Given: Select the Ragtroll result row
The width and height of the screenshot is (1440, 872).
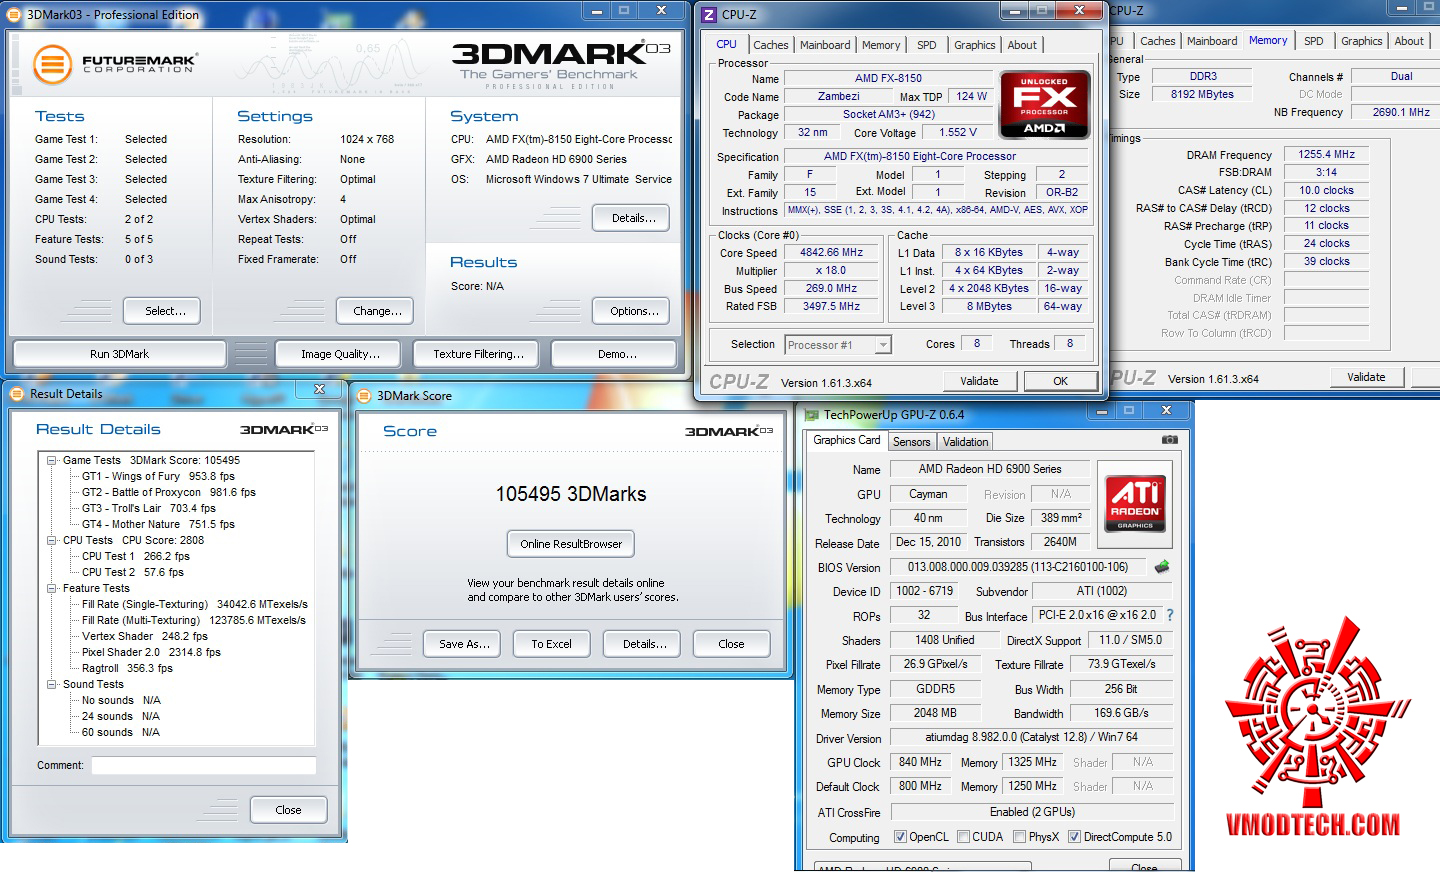Looking at the screenshot, I should tap(127, 668).
